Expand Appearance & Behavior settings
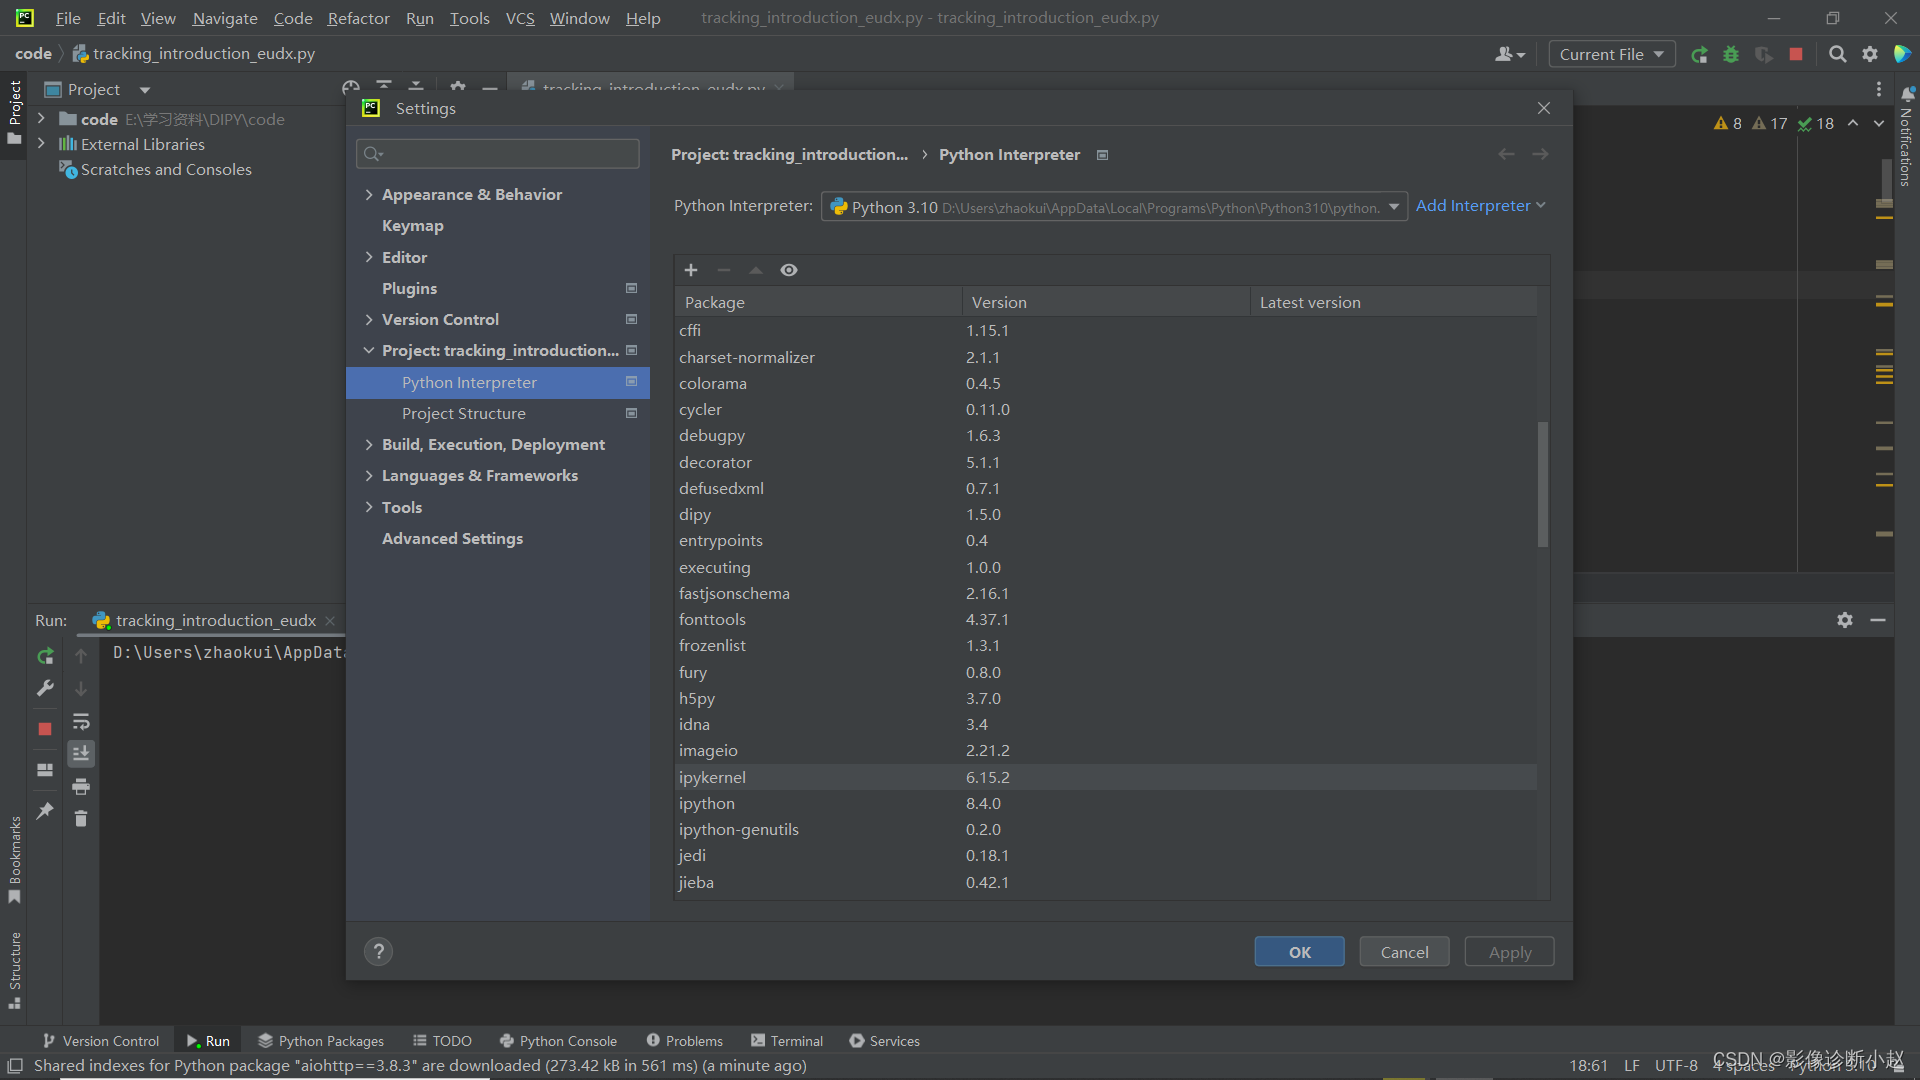This screenshot has height=1080, width=1920. 369,194
